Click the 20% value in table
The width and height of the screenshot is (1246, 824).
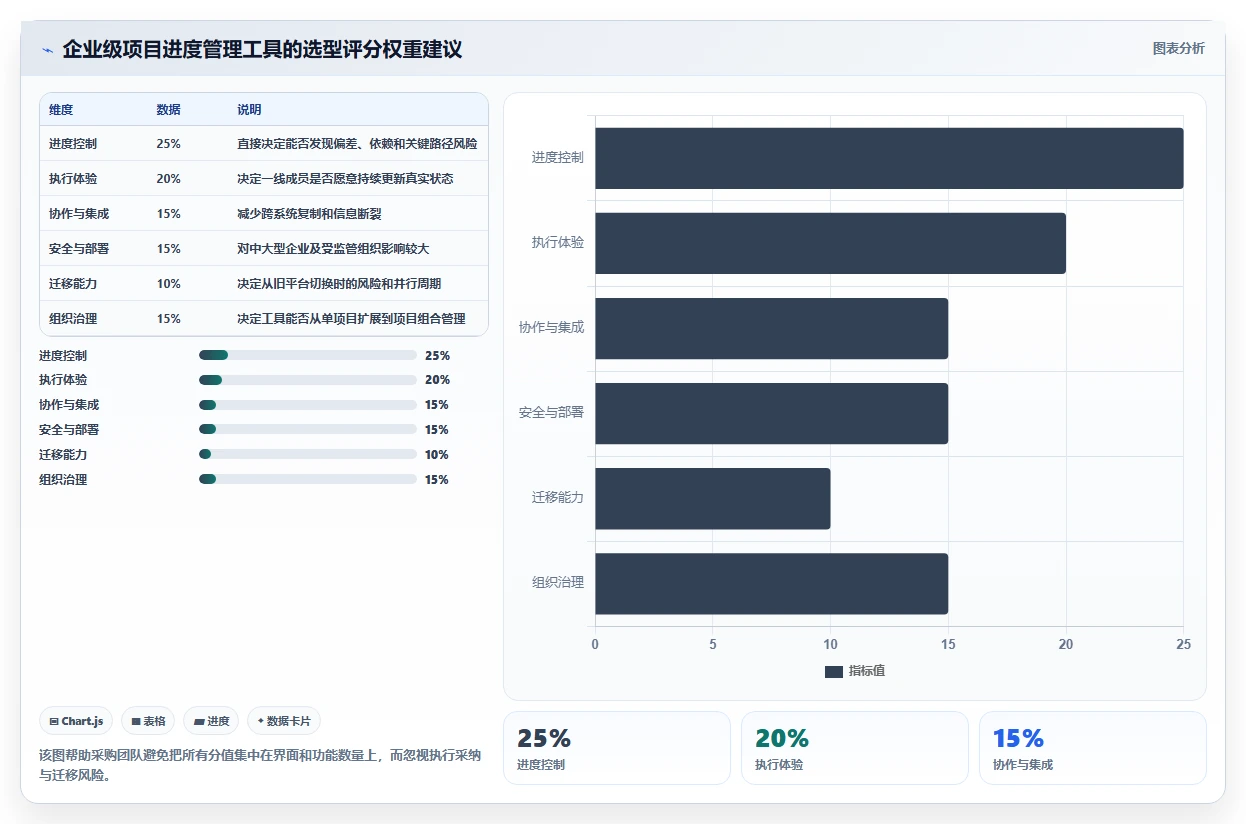(x=168, y=179)
